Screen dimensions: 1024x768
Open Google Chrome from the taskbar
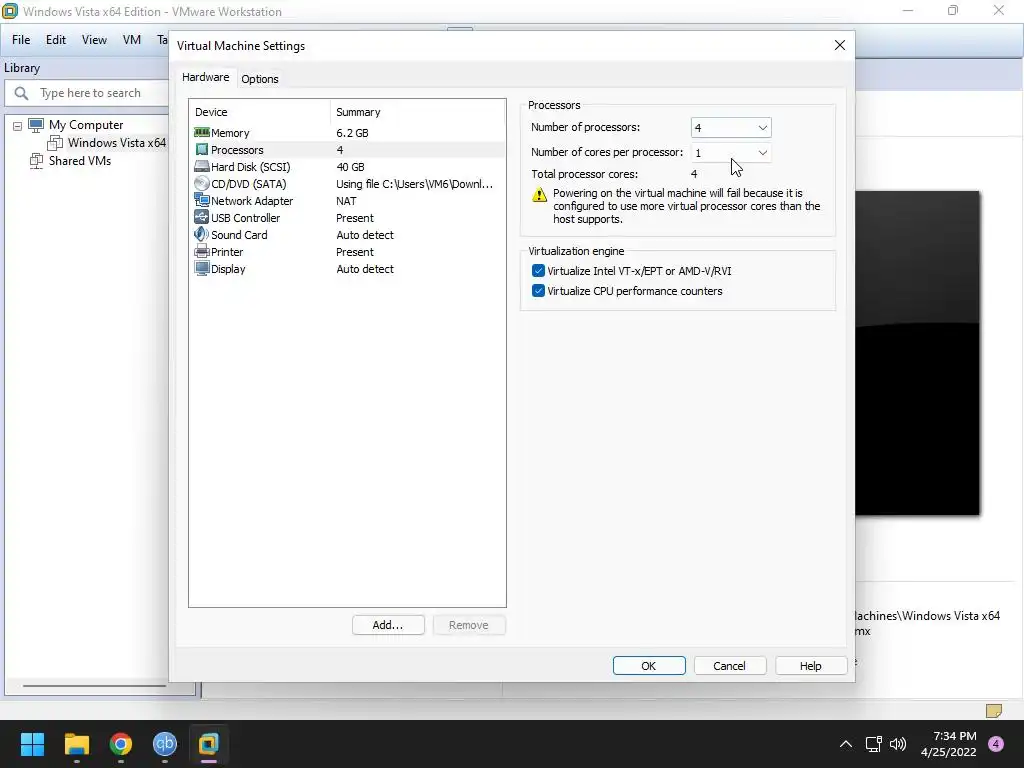[121, 744]
